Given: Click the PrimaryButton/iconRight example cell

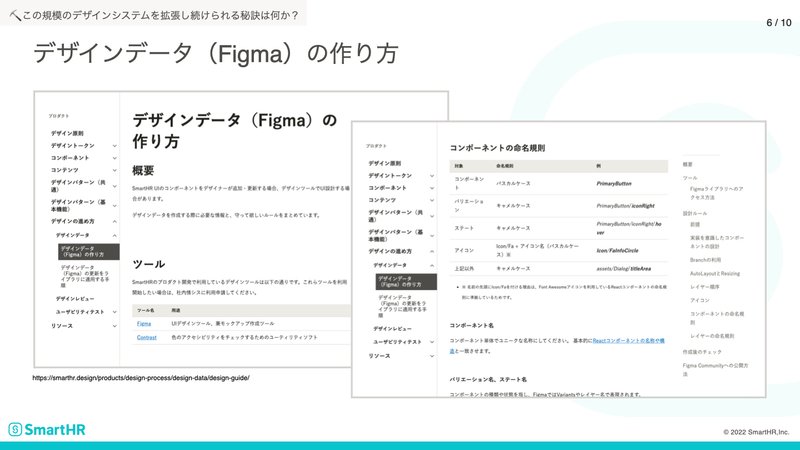Looking at the screenshot, I should [x=625, y=206].
